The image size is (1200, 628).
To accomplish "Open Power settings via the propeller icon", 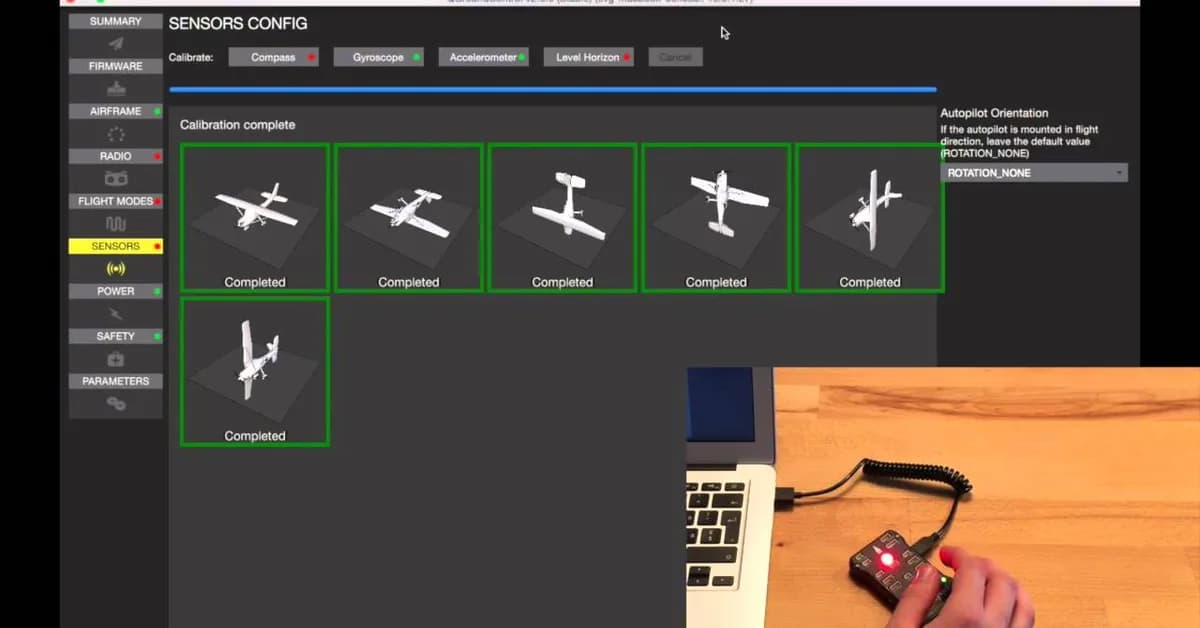I will coord(115,313).
